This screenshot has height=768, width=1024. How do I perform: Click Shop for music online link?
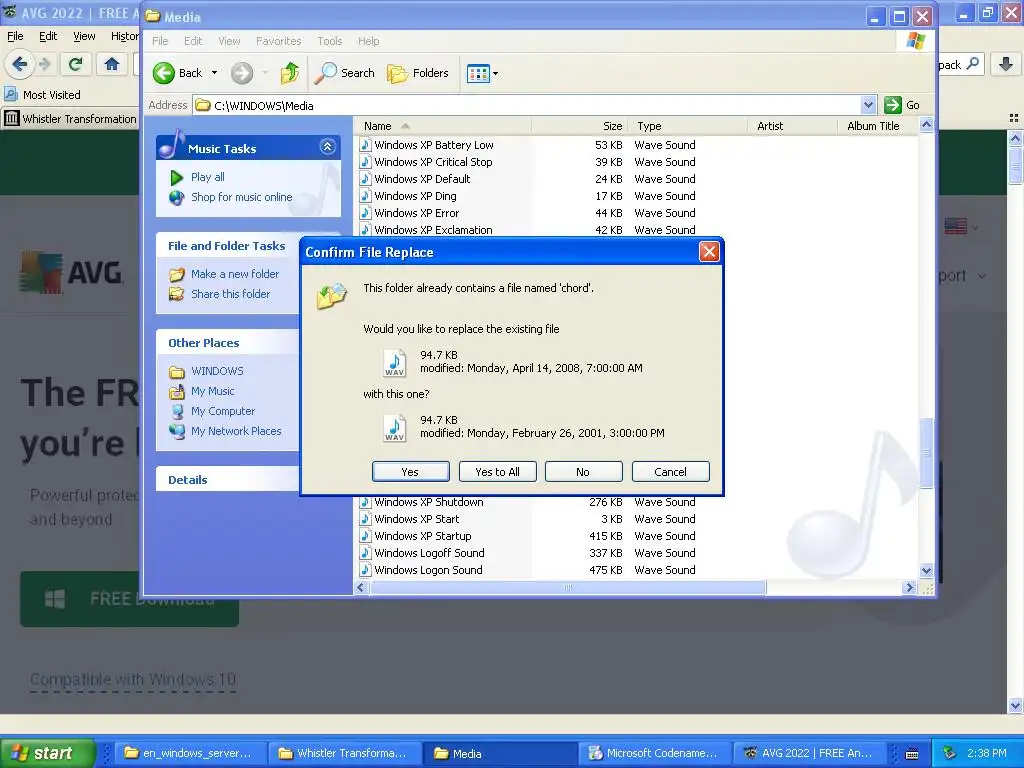point(241,197)
